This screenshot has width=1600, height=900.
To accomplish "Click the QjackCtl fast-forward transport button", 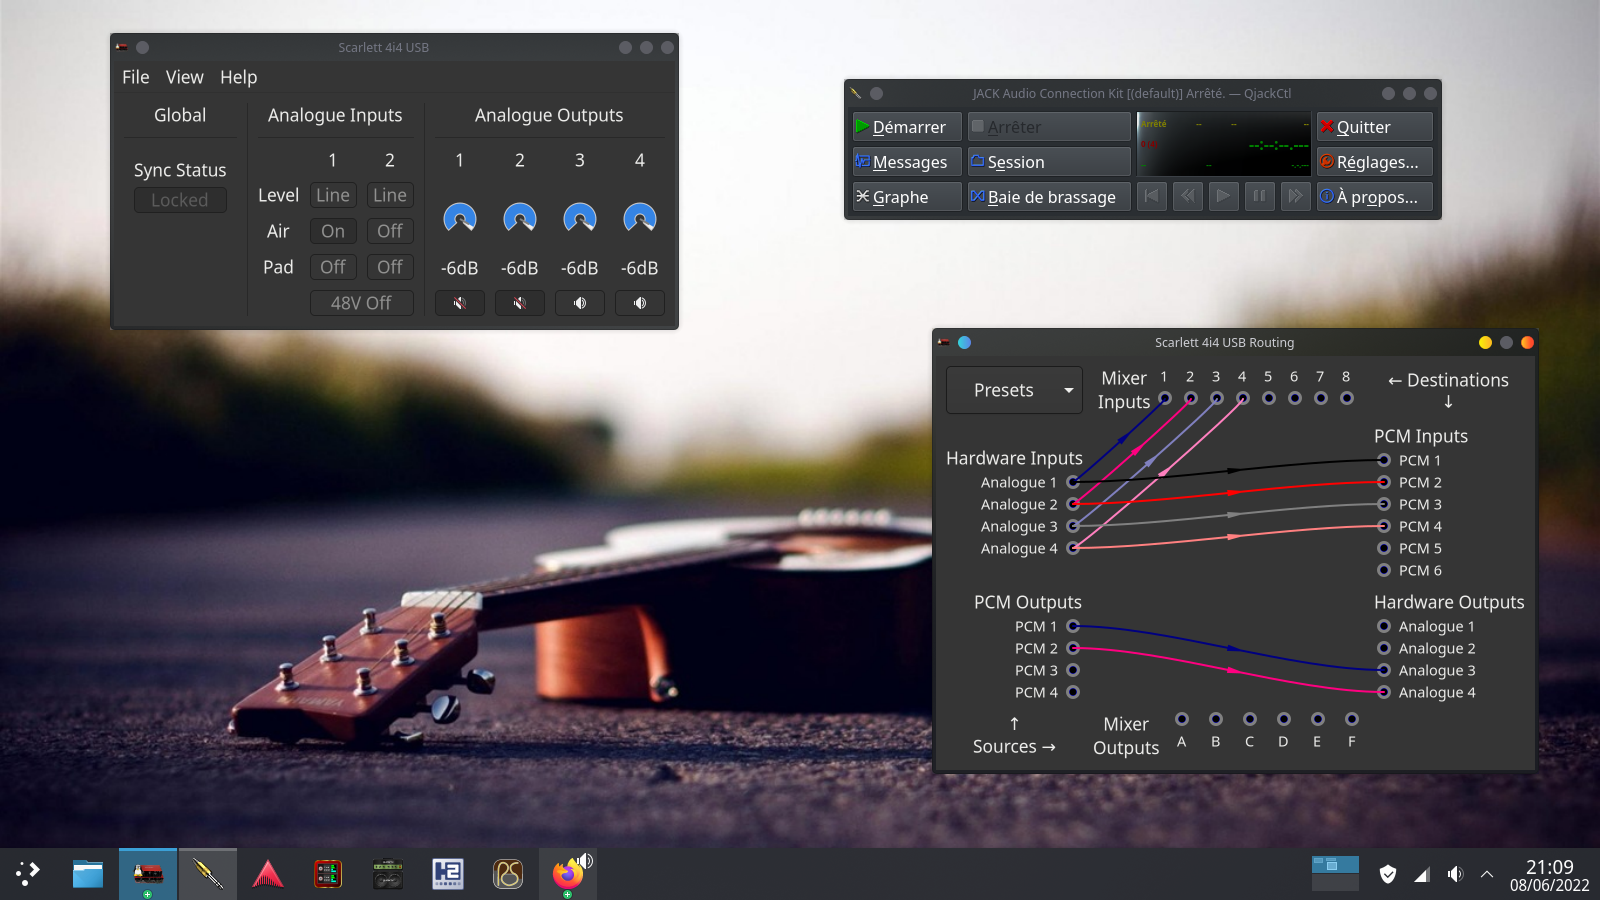I will [1295, 196].
